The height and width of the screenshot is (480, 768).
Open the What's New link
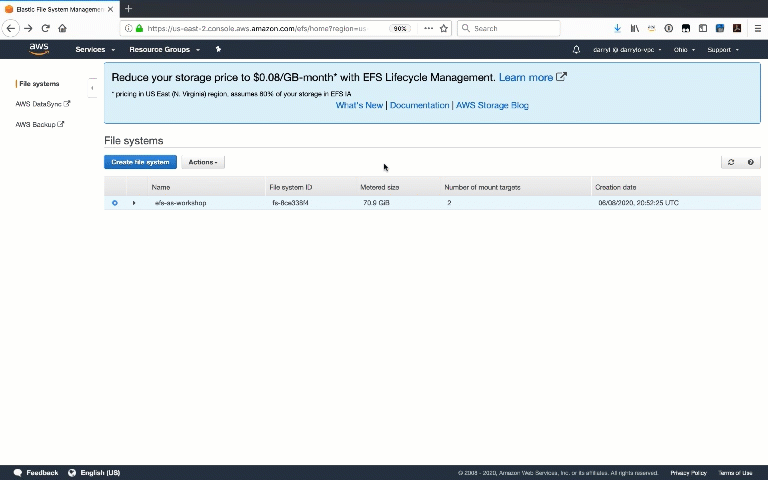[359, 105]
